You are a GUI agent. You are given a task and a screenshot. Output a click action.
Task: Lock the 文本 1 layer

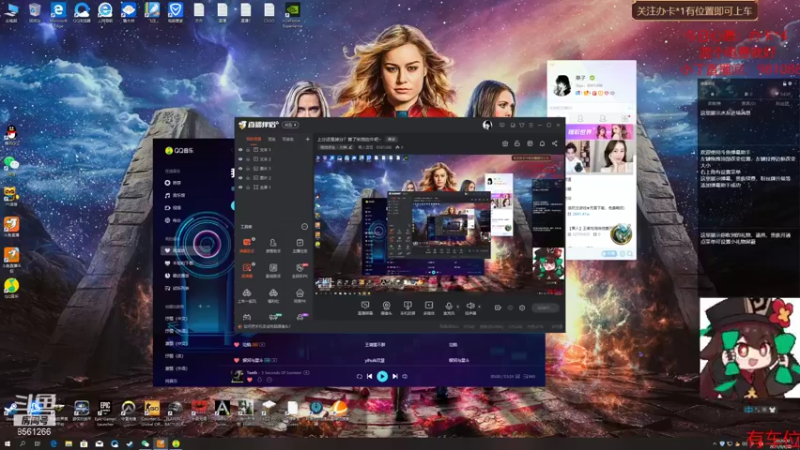[248, 150]
